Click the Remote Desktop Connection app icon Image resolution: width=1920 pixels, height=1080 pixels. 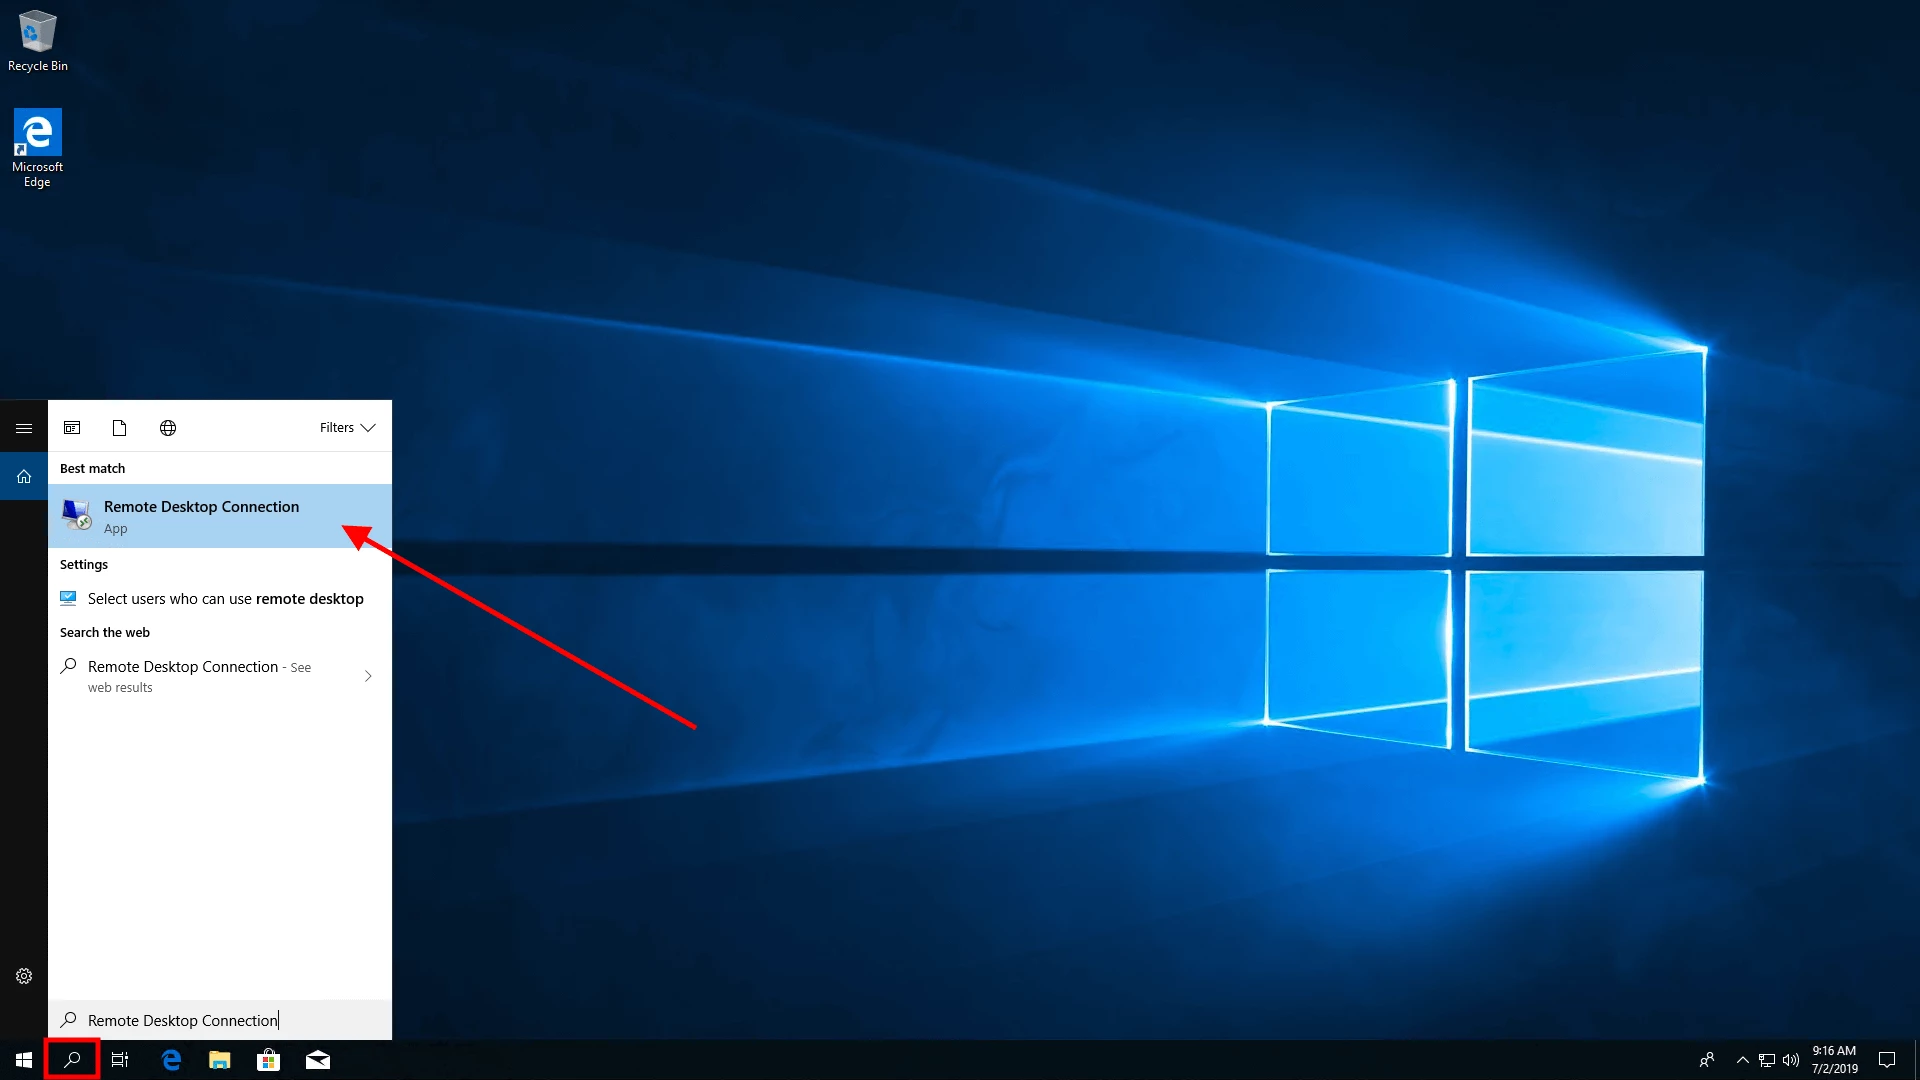tap(75, 516)
